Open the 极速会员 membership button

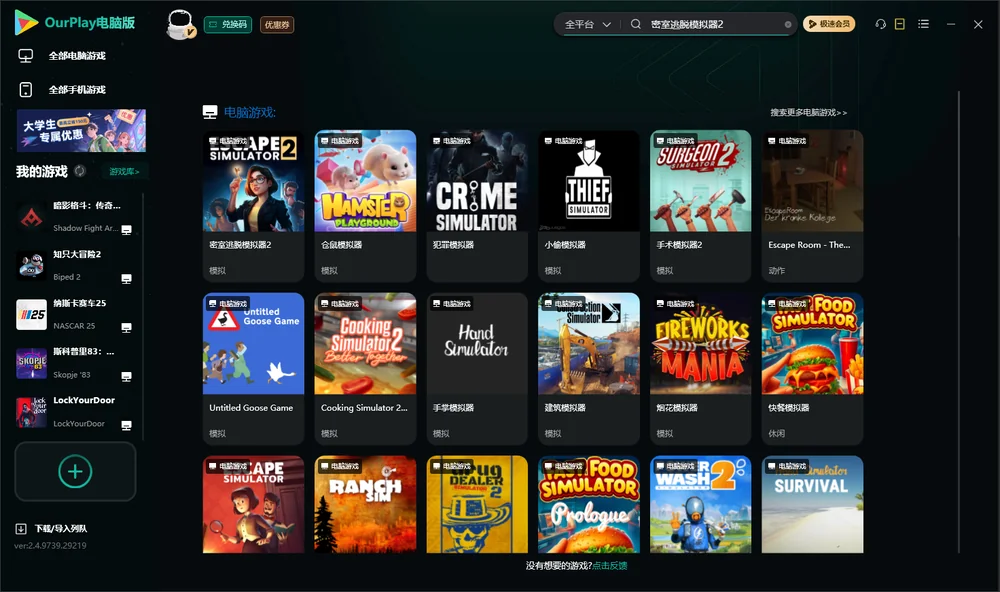tap(829, 24)
